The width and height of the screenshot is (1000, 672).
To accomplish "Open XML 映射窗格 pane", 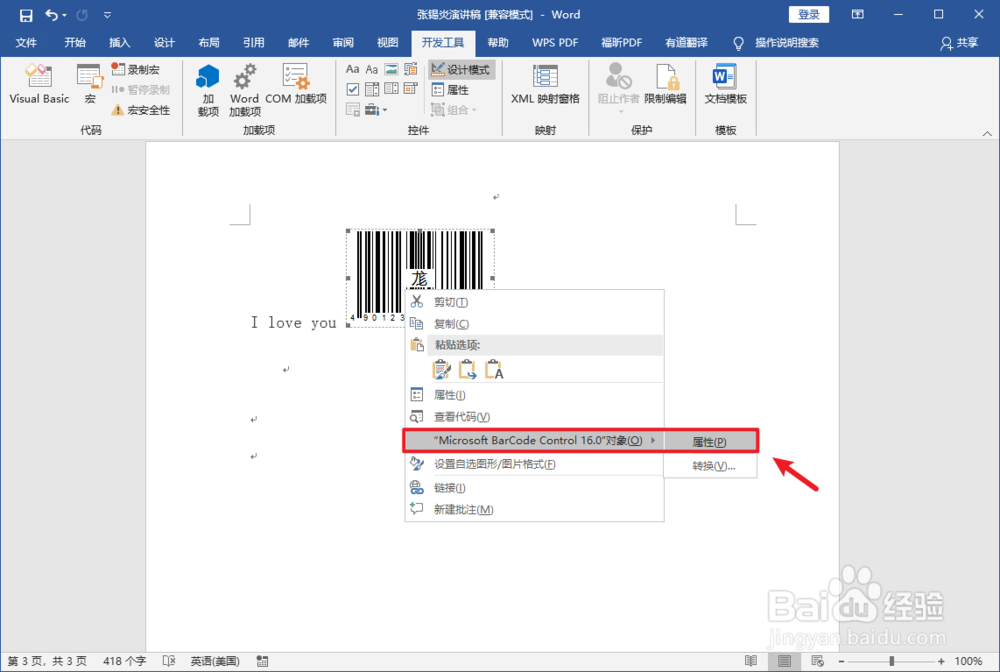I will coord(545,84).
